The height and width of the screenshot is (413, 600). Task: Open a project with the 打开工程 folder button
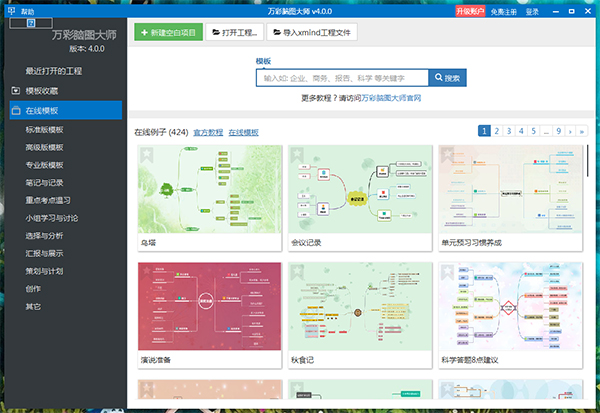[236, 32]
